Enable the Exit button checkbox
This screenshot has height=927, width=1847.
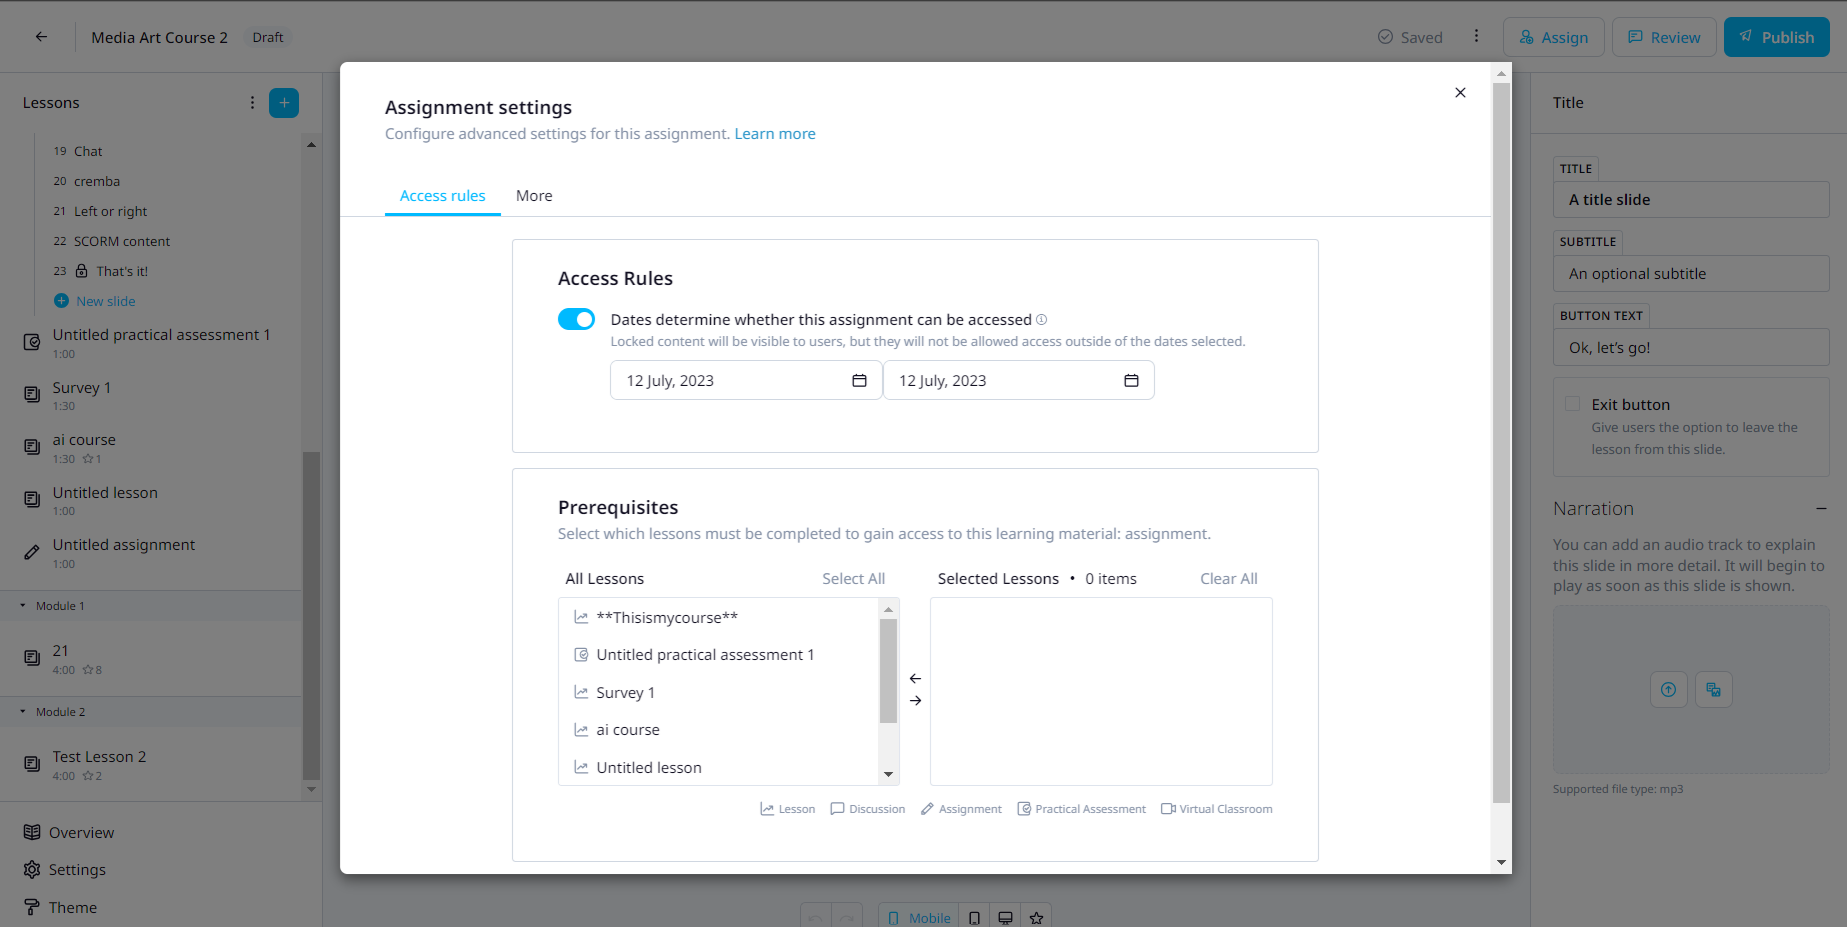pyautogui.click(x=1571, y=402)
